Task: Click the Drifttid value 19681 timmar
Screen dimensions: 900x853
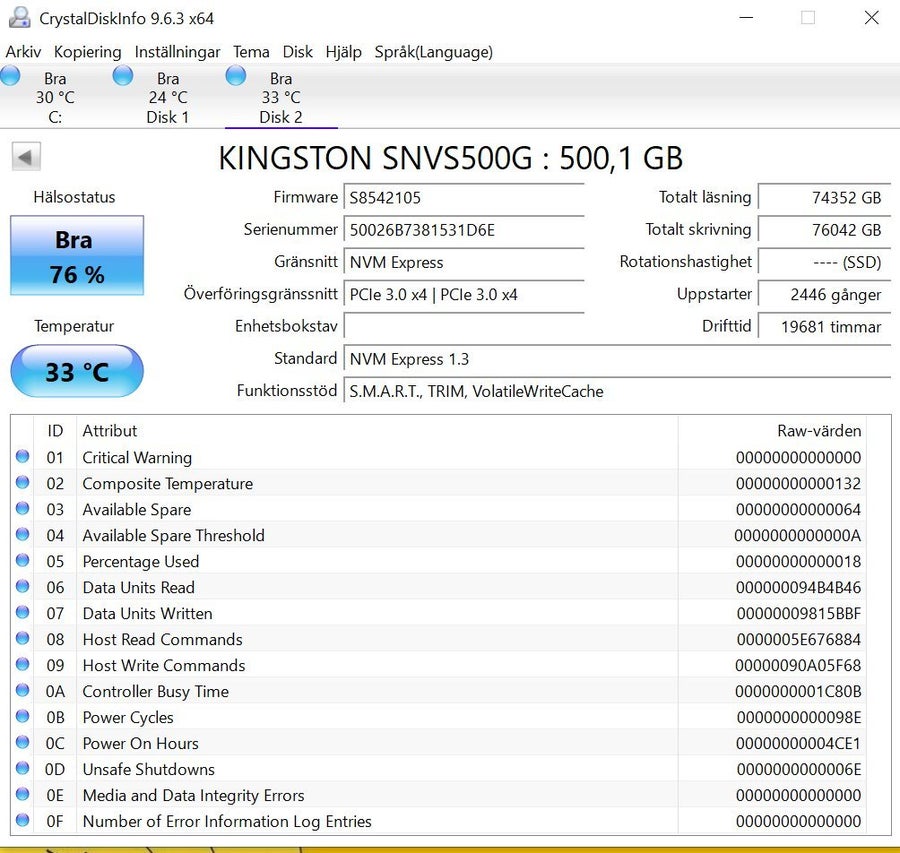Action: click(x=824, y=327)
